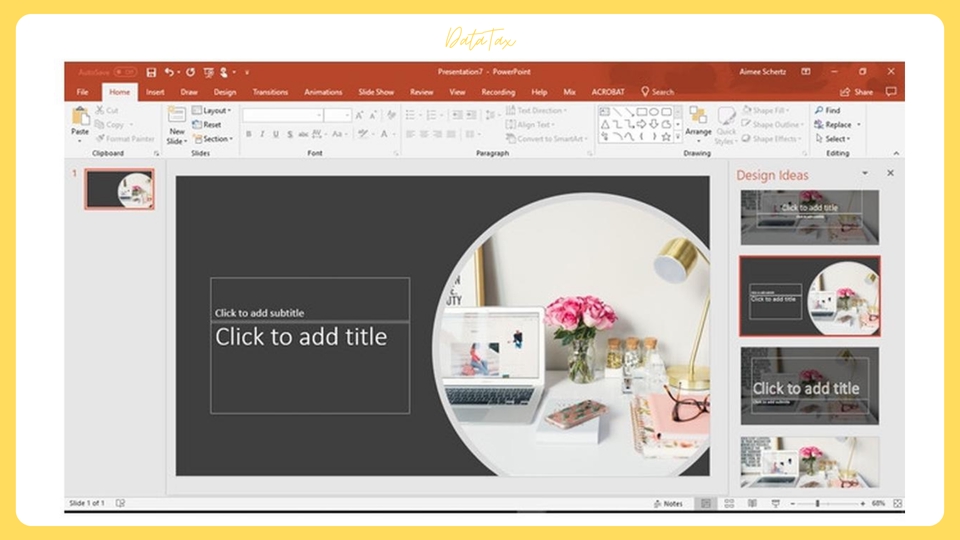This screenshot has width=960, height=540.
Task: Click the Share button
Action: 857,92
